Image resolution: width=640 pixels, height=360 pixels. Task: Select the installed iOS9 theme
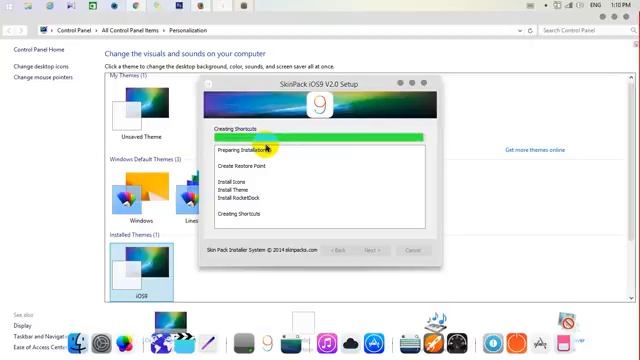click(x=142, y=272)
